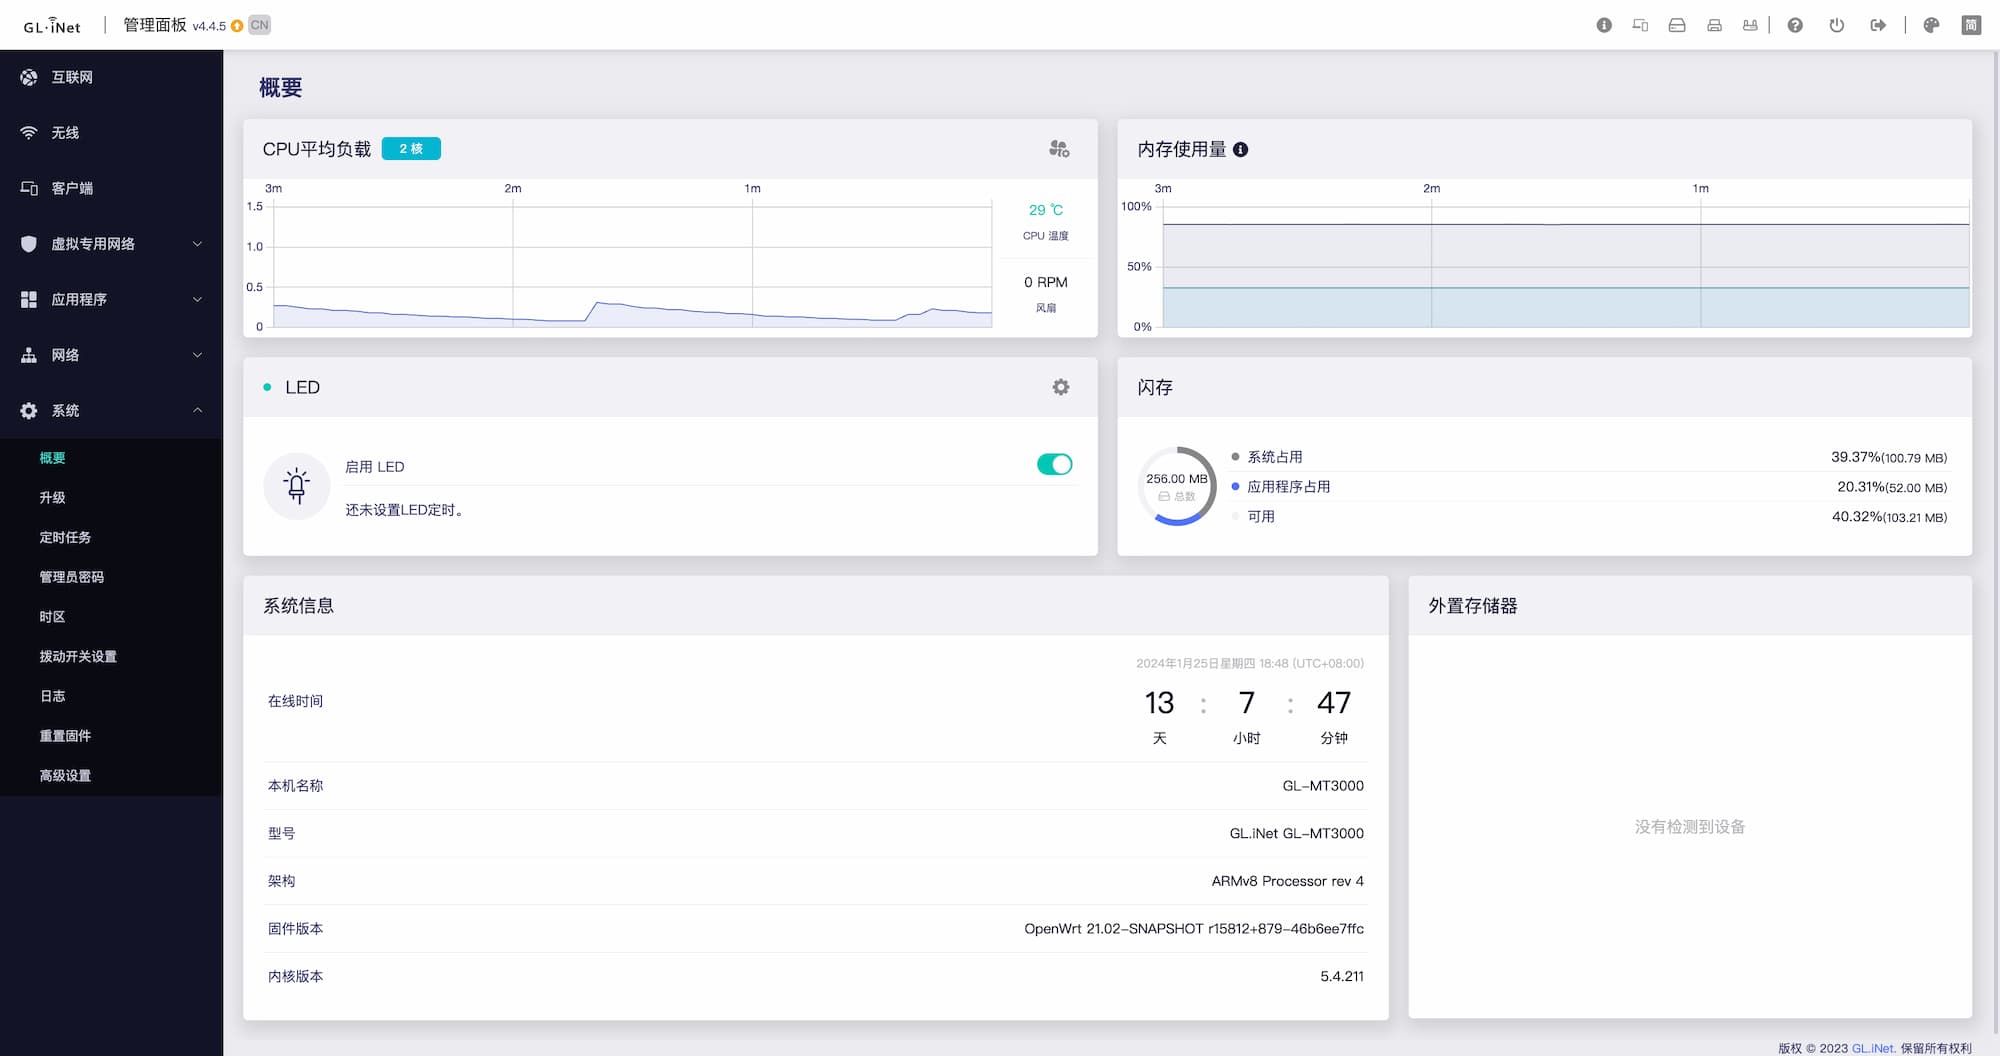This screenshot has width=2000, height=1056.
Task: Expand the 虚拟专用网络 sidebar menu
Action: point(111,244)
